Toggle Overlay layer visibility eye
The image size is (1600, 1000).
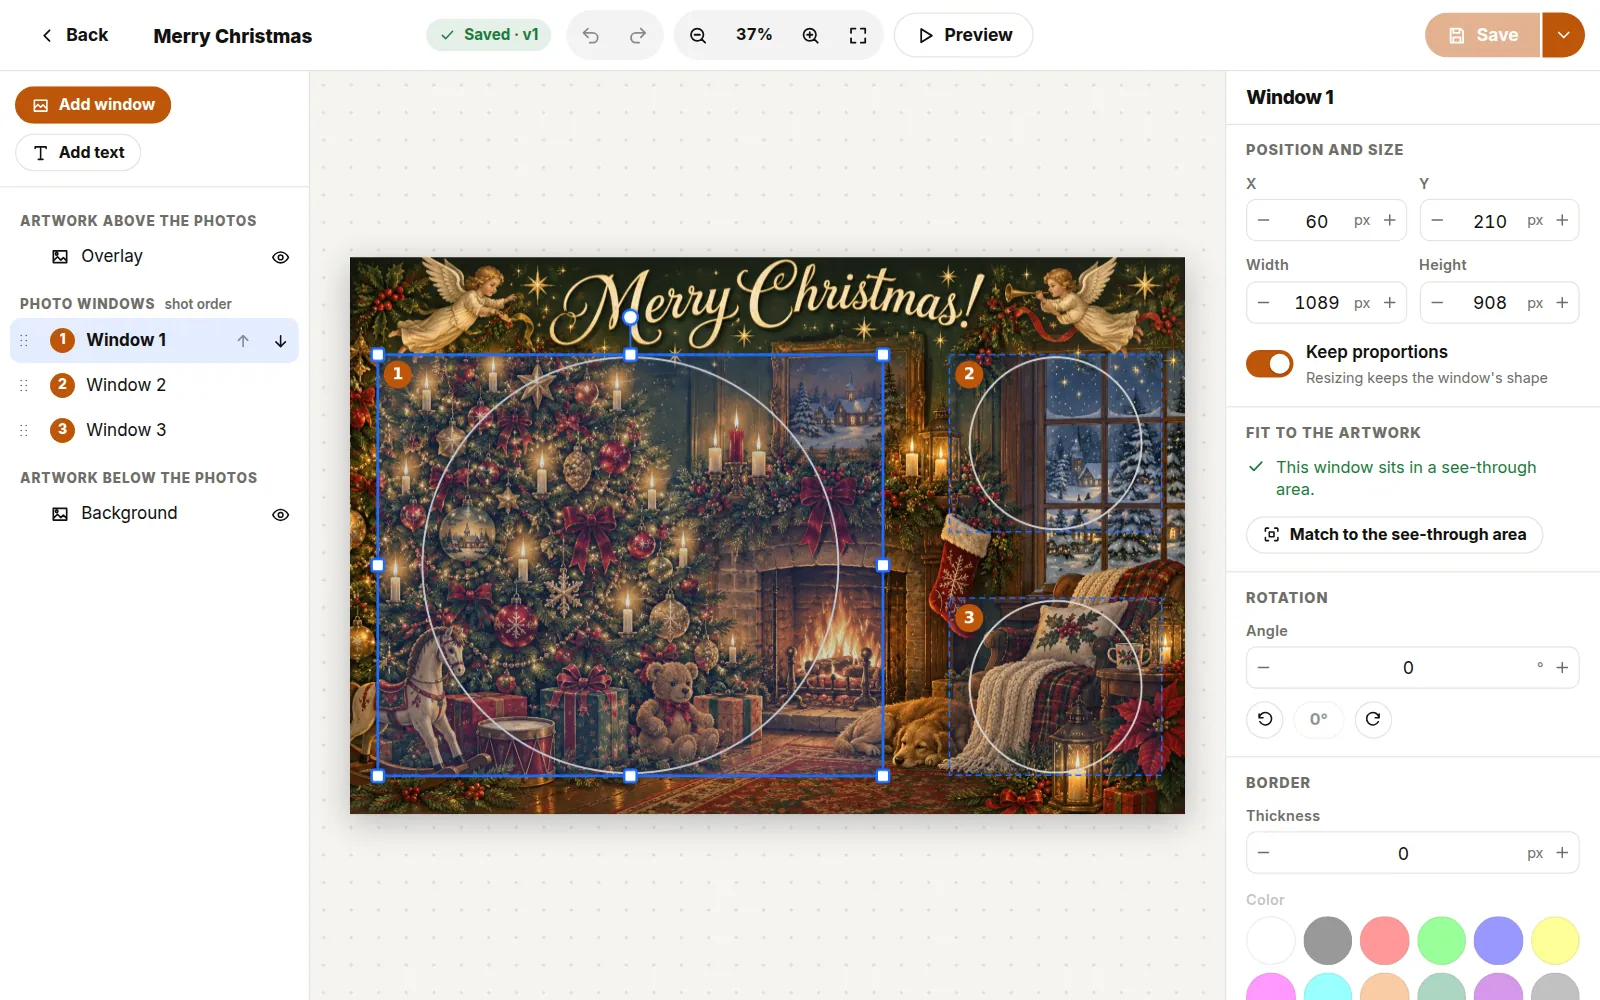point(281,257)
